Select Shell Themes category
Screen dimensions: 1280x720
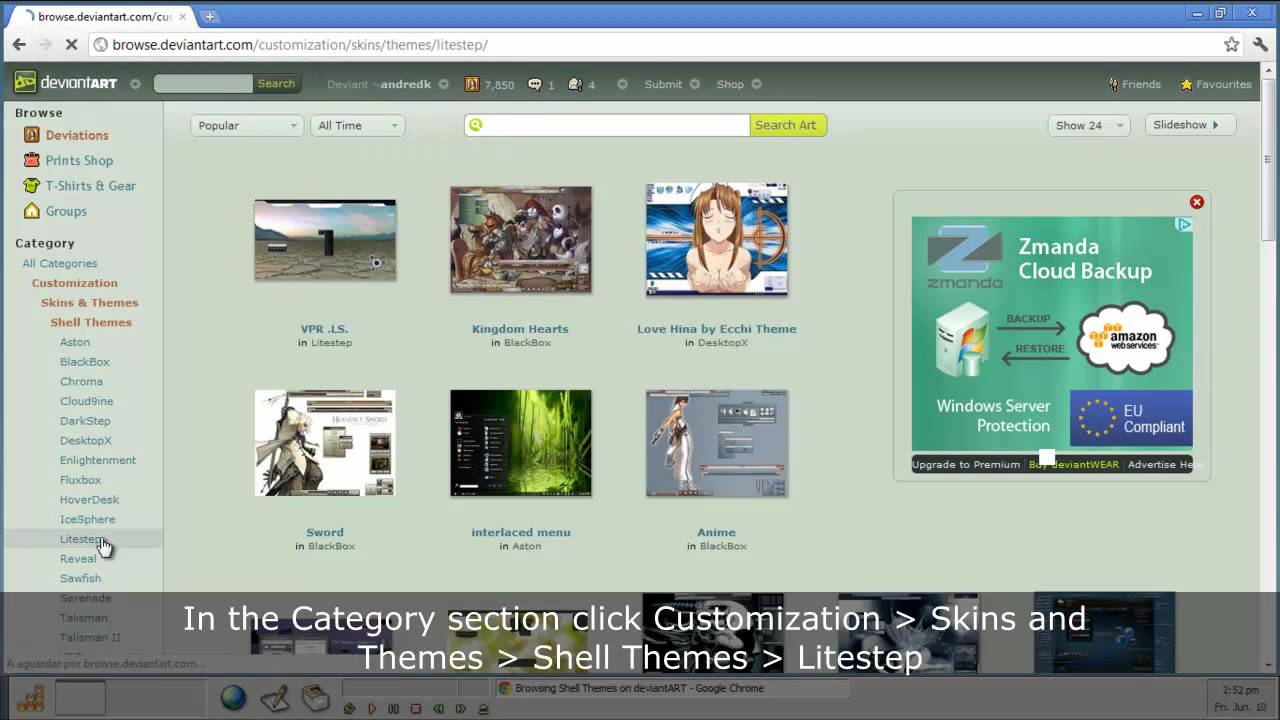click(x=91, y=322)
